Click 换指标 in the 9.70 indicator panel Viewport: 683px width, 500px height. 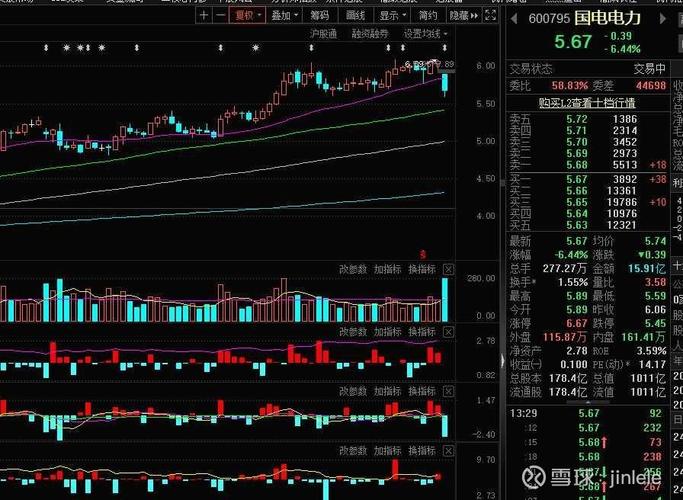[x=422, y=451]
